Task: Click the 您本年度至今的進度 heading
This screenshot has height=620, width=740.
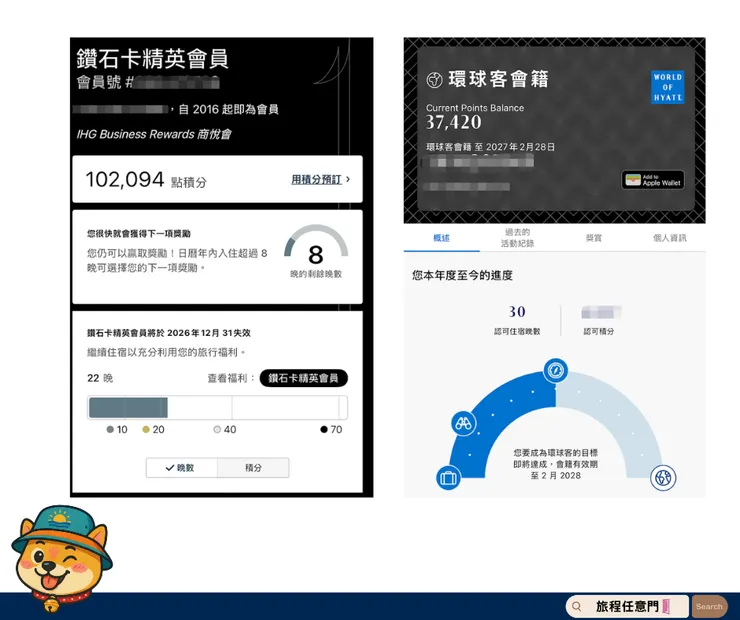Action: [x=462, y=275]
